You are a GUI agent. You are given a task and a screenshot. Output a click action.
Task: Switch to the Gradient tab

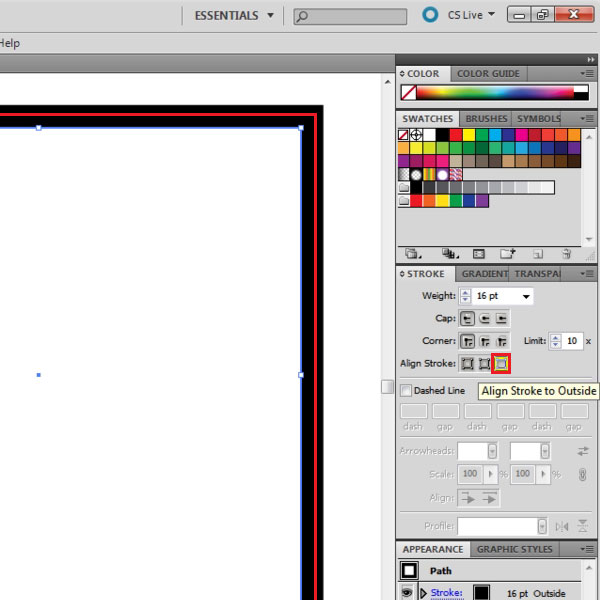484,274
